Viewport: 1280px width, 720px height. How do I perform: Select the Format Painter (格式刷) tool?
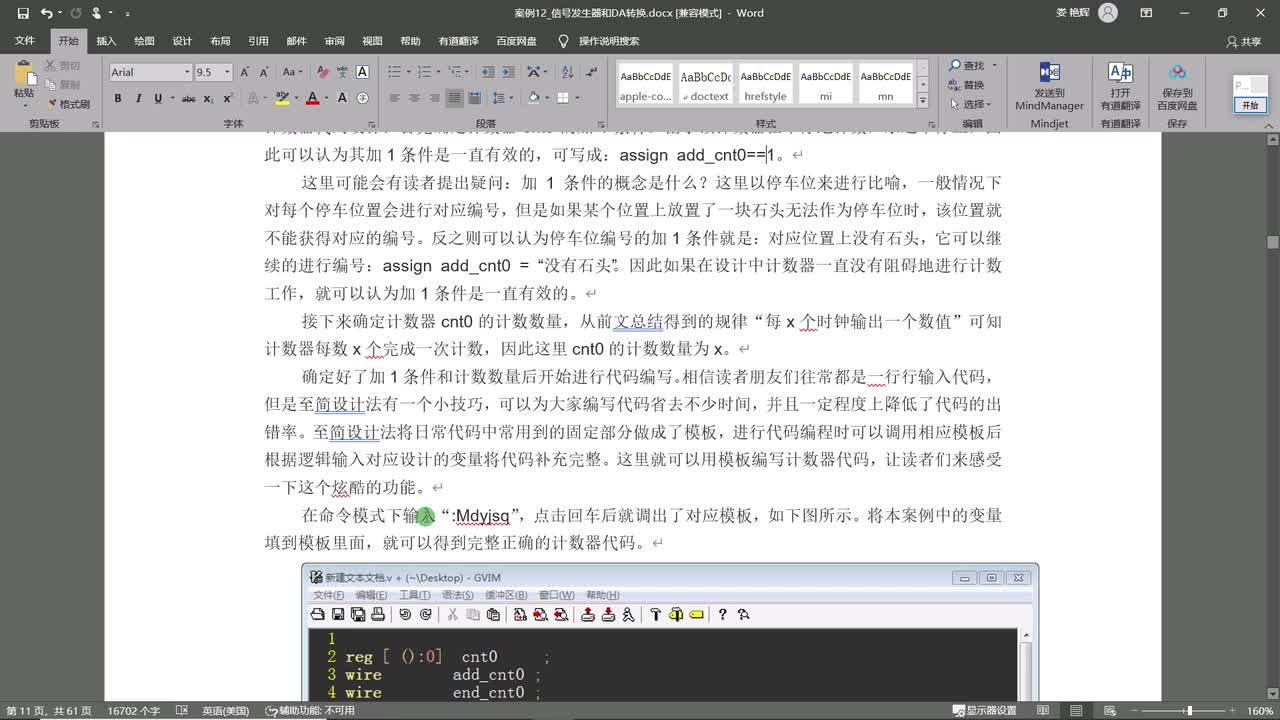68,104
